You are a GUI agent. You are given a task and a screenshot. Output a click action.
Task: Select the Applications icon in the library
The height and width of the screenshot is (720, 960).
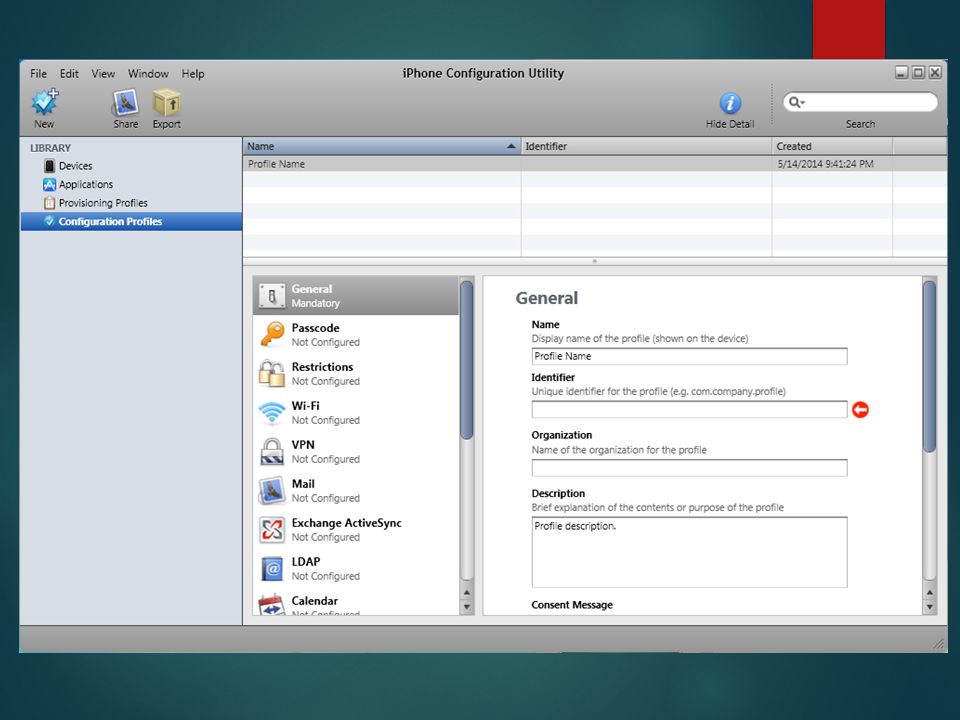(50, 184)
